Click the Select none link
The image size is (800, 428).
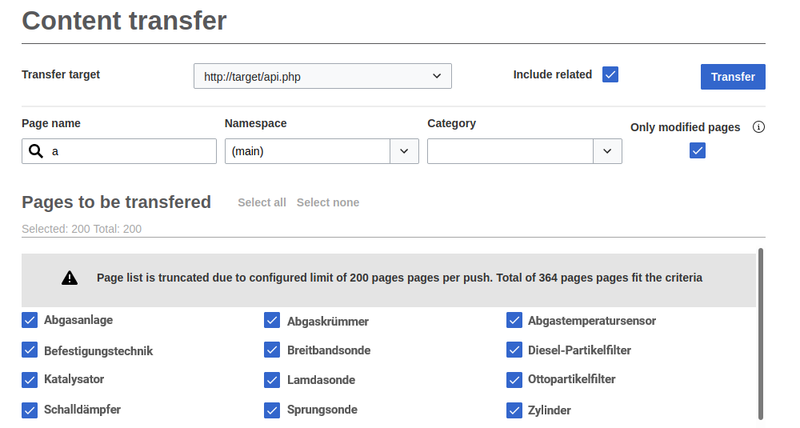(x=328, y=203)
